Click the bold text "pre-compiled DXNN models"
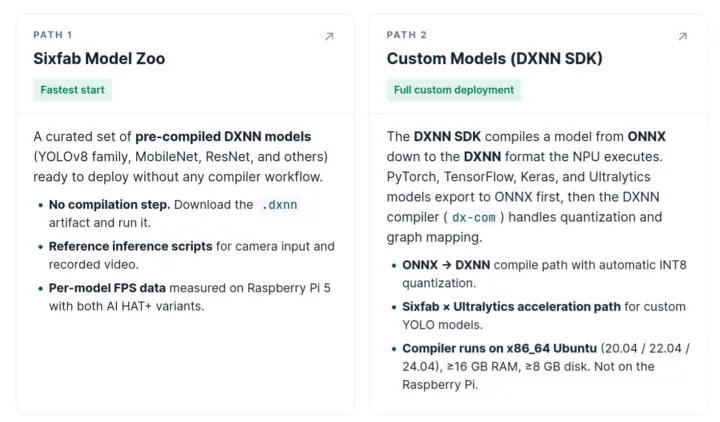720x422 pixels. (x=223, y=136)
